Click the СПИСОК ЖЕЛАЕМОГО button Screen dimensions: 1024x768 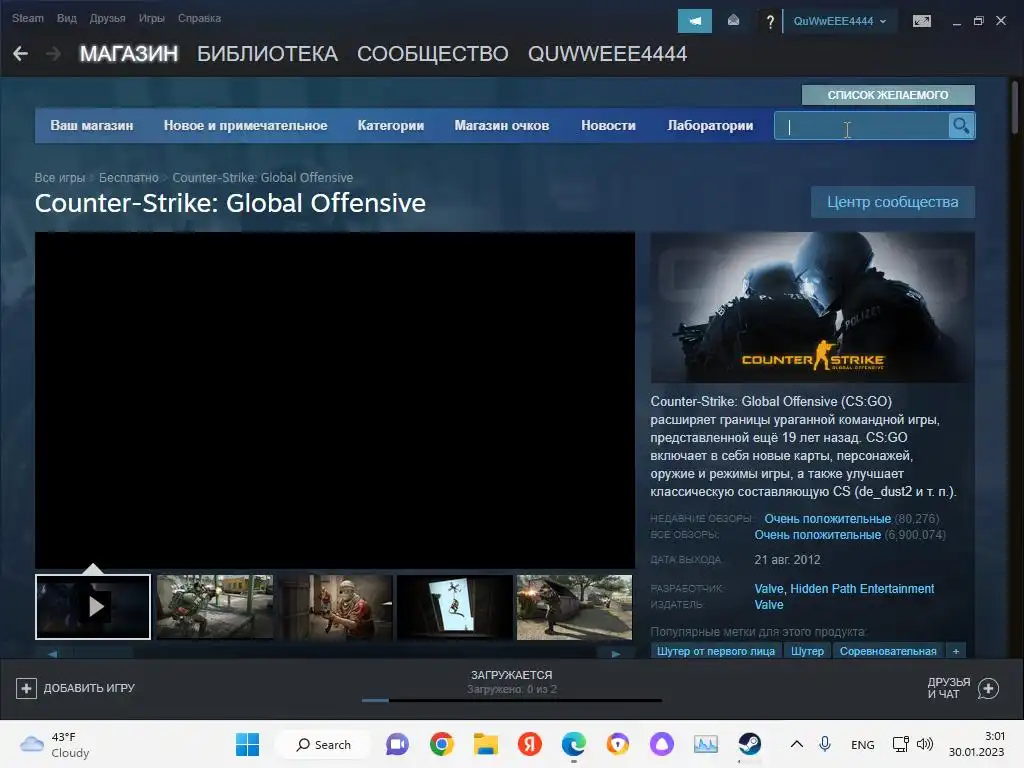(x=888, y=95)
